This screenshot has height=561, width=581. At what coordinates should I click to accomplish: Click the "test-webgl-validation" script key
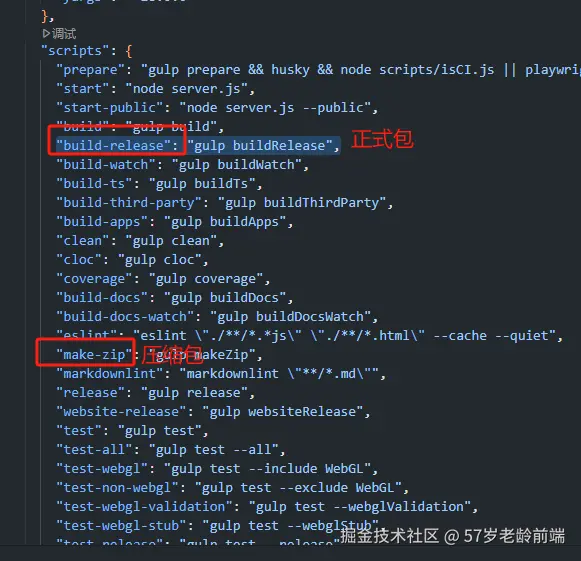point(144,506)
